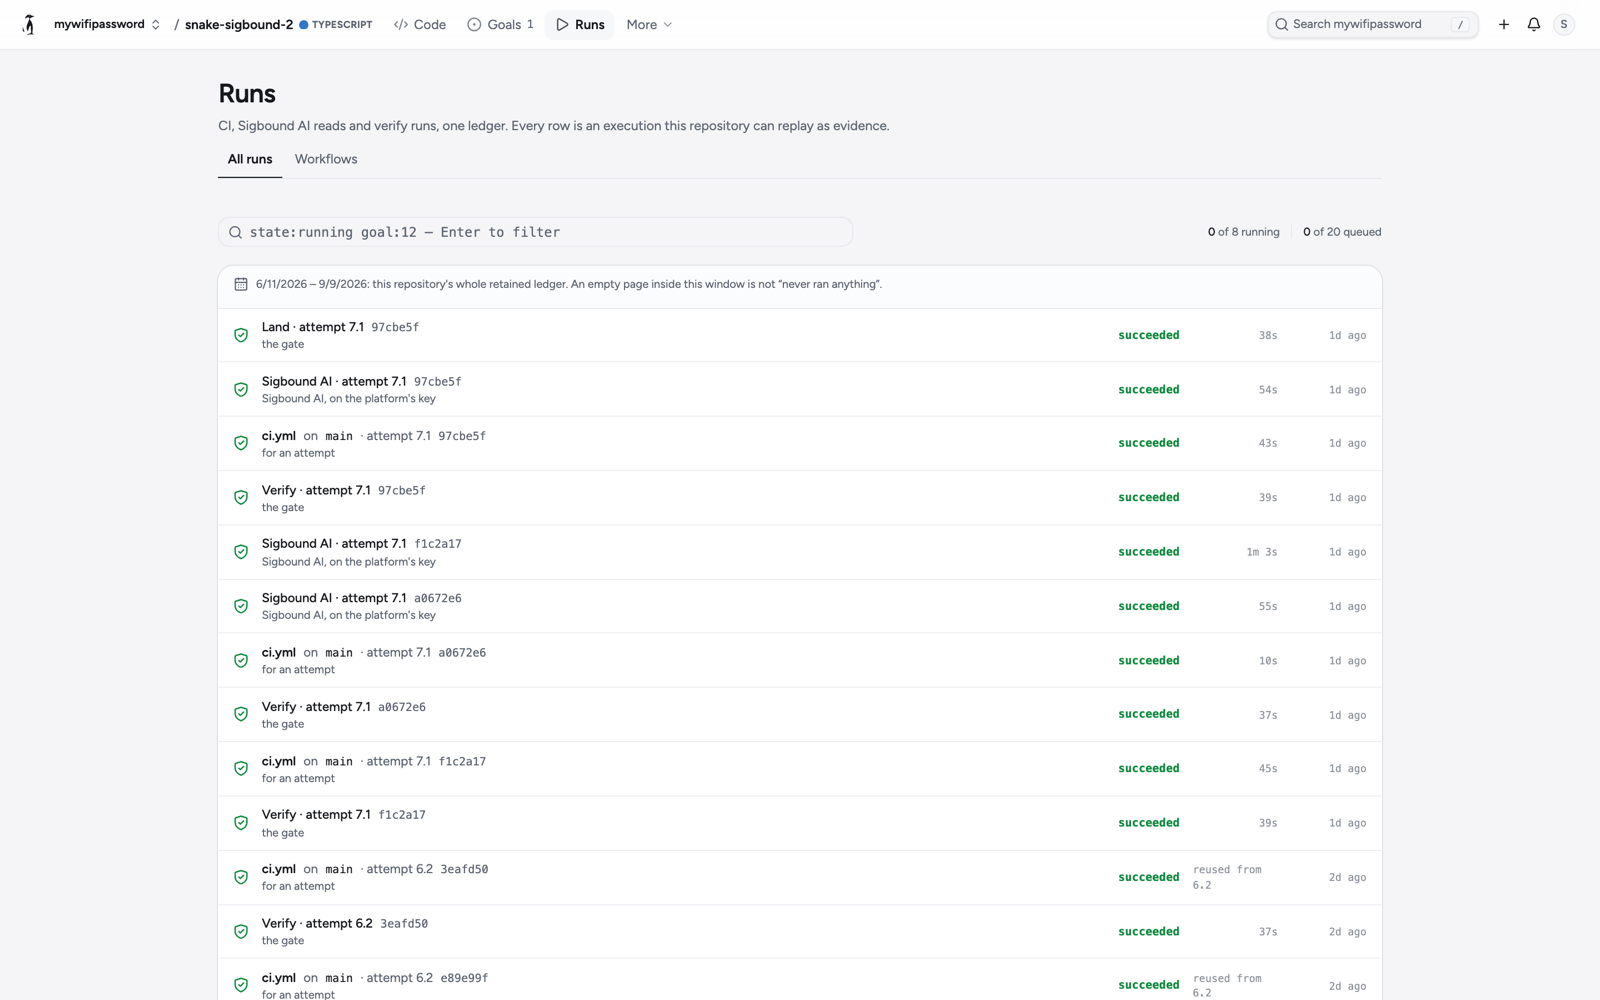This screenshot has width=1600, height=1000.
Task: Open Verify attempt 7.1 a0672e6 run
Action: point(800,715)
